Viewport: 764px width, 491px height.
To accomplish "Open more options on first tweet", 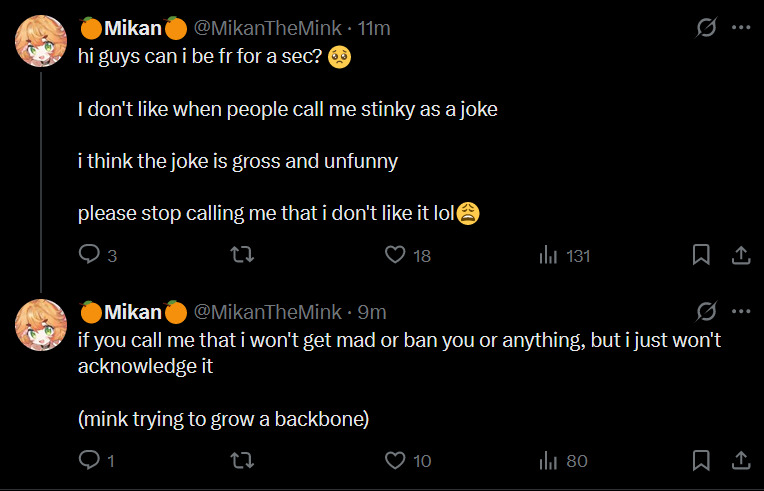I will tap(741, 28).
